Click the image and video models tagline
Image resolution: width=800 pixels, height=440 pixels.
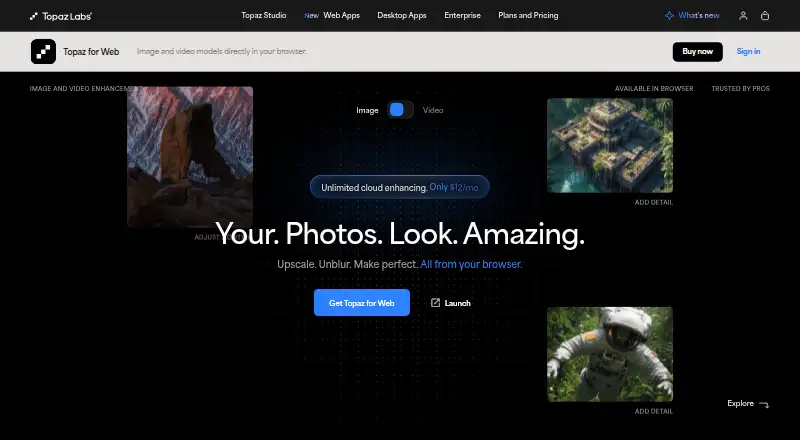pos(222,52)
